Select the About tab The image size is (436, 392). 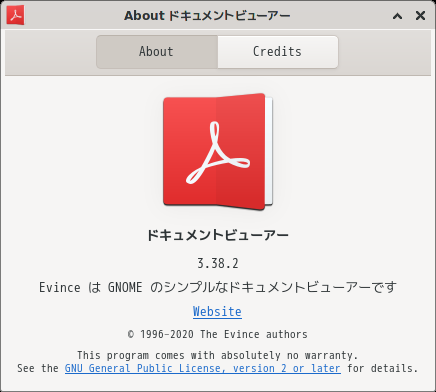point(157,52)
